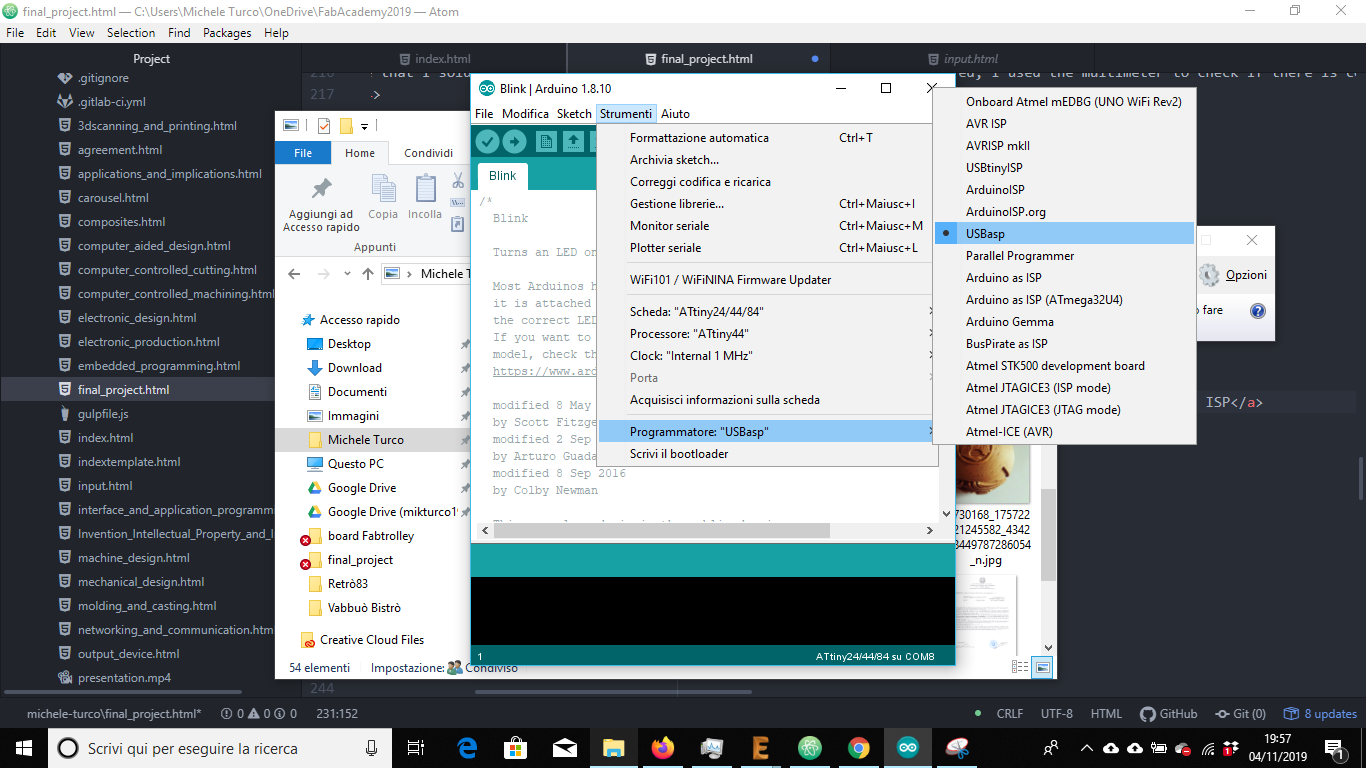Click the Windows search box
This screenshot has height=768, width=1366.
click(x=220, y=748)
